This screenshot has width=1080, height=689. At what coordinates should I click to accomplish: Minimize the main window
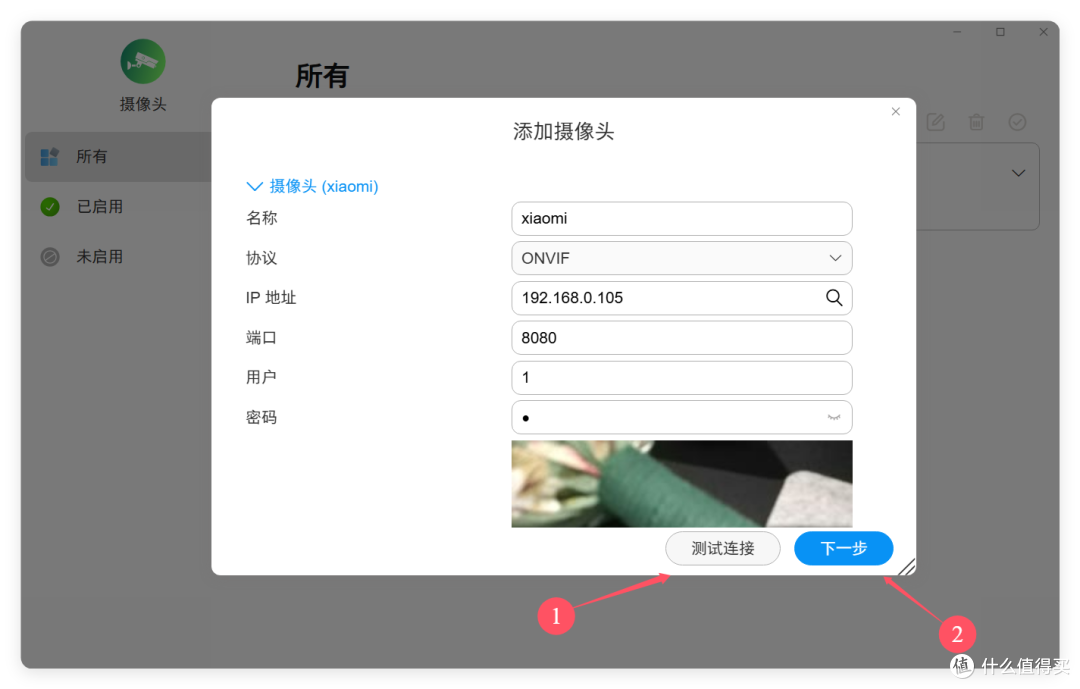[x=957, y=32]
